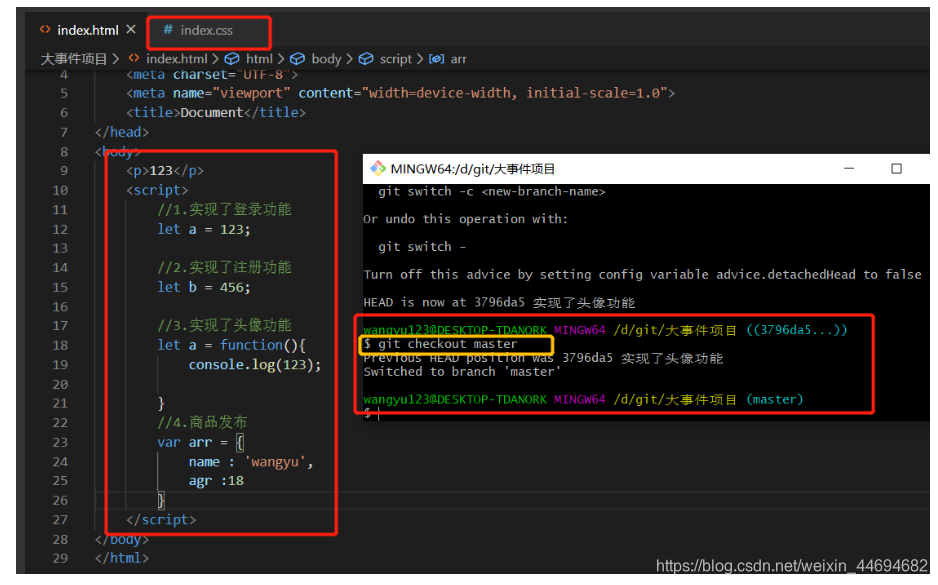Click the comment //4.商品发布
938x585 pixels.
click(202, 422)
